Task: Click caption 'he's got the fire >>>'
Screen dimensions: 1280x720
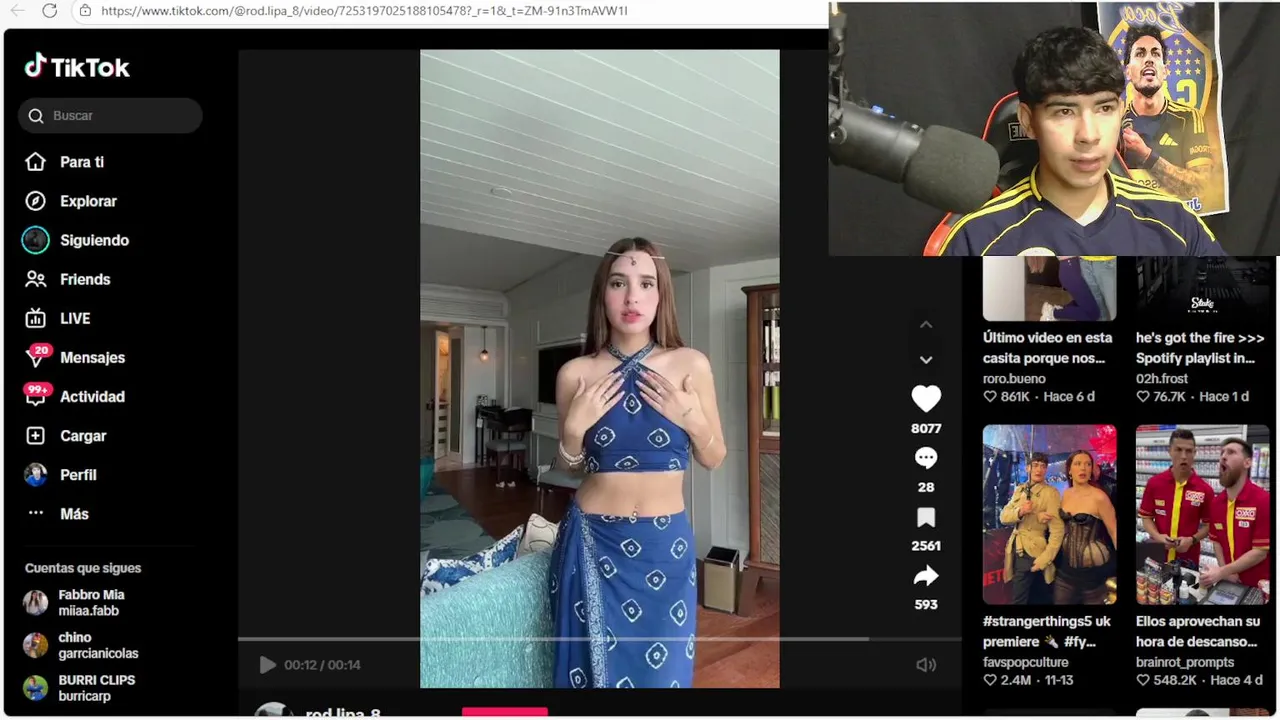Action: tap(1200, 348)
